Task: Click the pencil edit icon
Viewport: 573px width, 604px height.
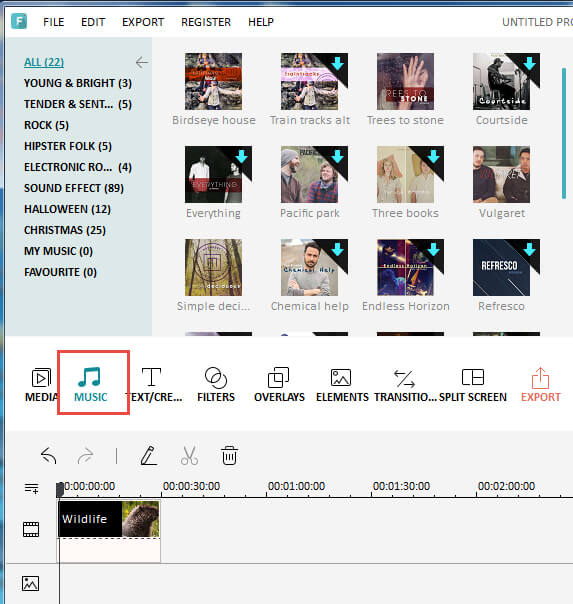Action: 149,456
